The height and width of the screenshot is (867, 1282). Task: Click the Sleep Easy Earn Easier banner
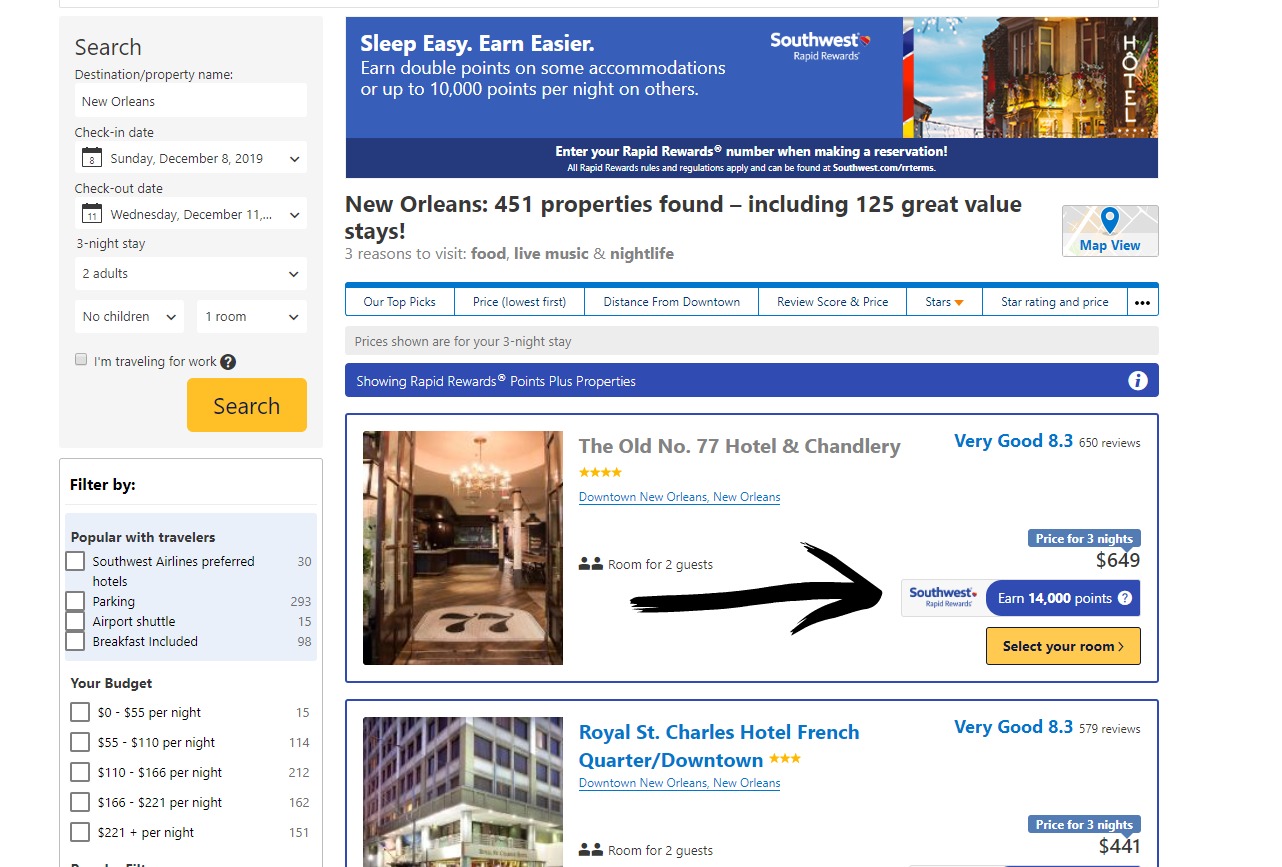click(752, 97)
